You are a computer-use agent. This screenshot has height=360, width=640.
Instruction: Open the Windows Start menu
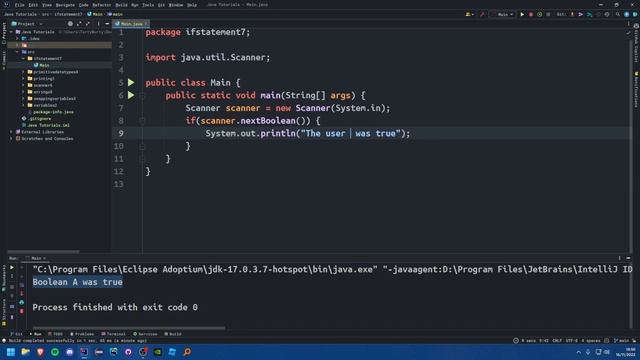(11, 352)
